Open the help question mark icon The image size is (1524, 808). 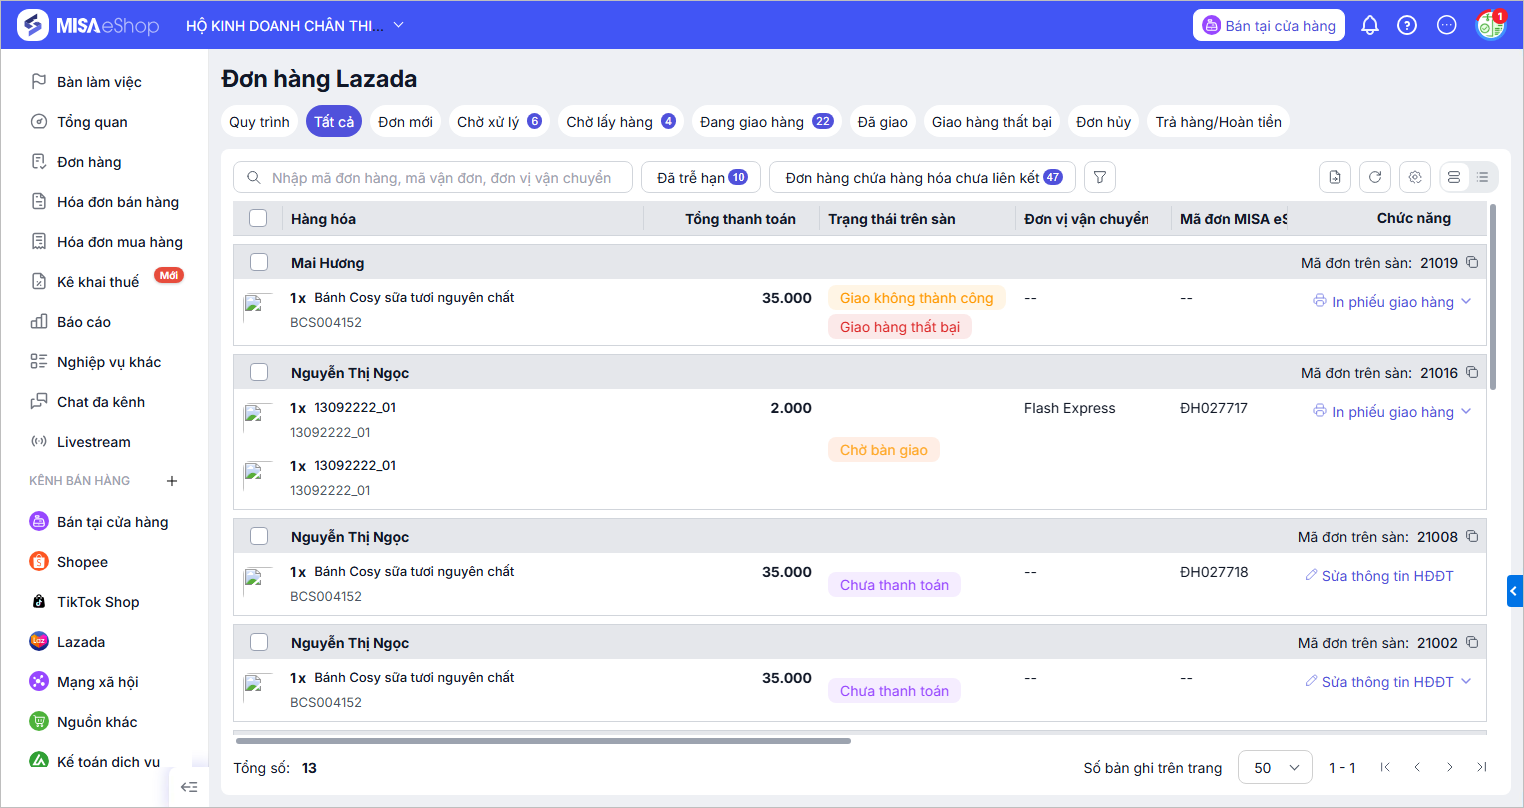tap(1407, 26)
